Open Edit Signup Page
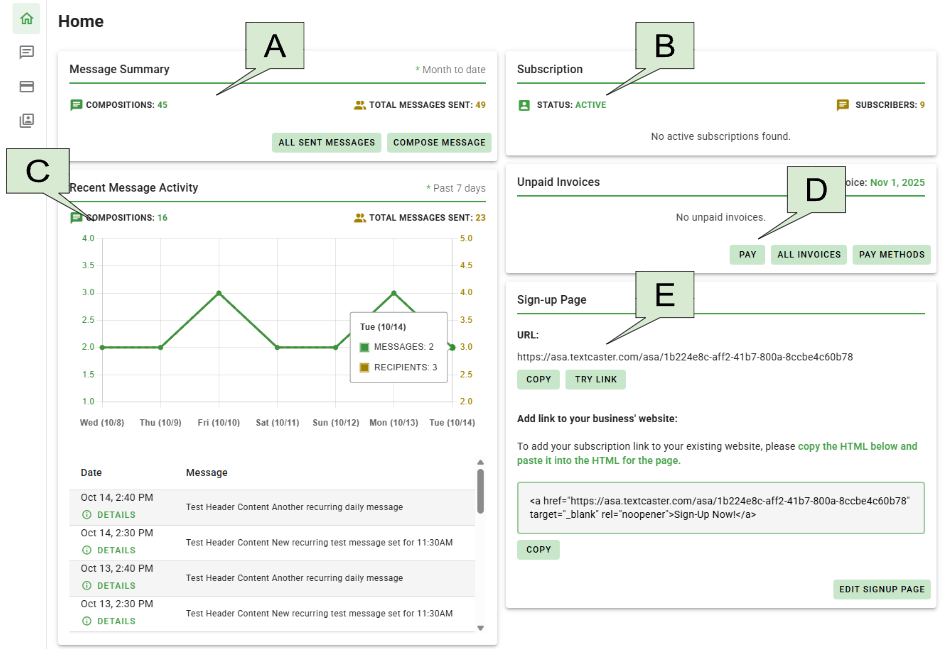 tap(881, 589)
